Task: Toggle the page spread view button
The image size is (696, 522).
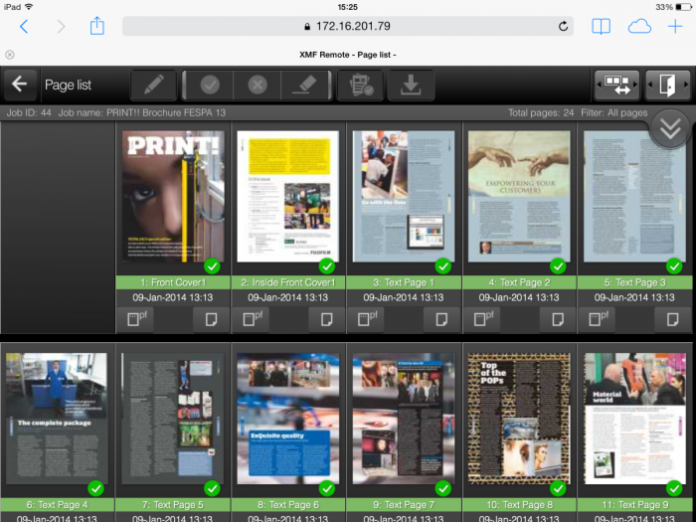Action: tap(616, 85)
